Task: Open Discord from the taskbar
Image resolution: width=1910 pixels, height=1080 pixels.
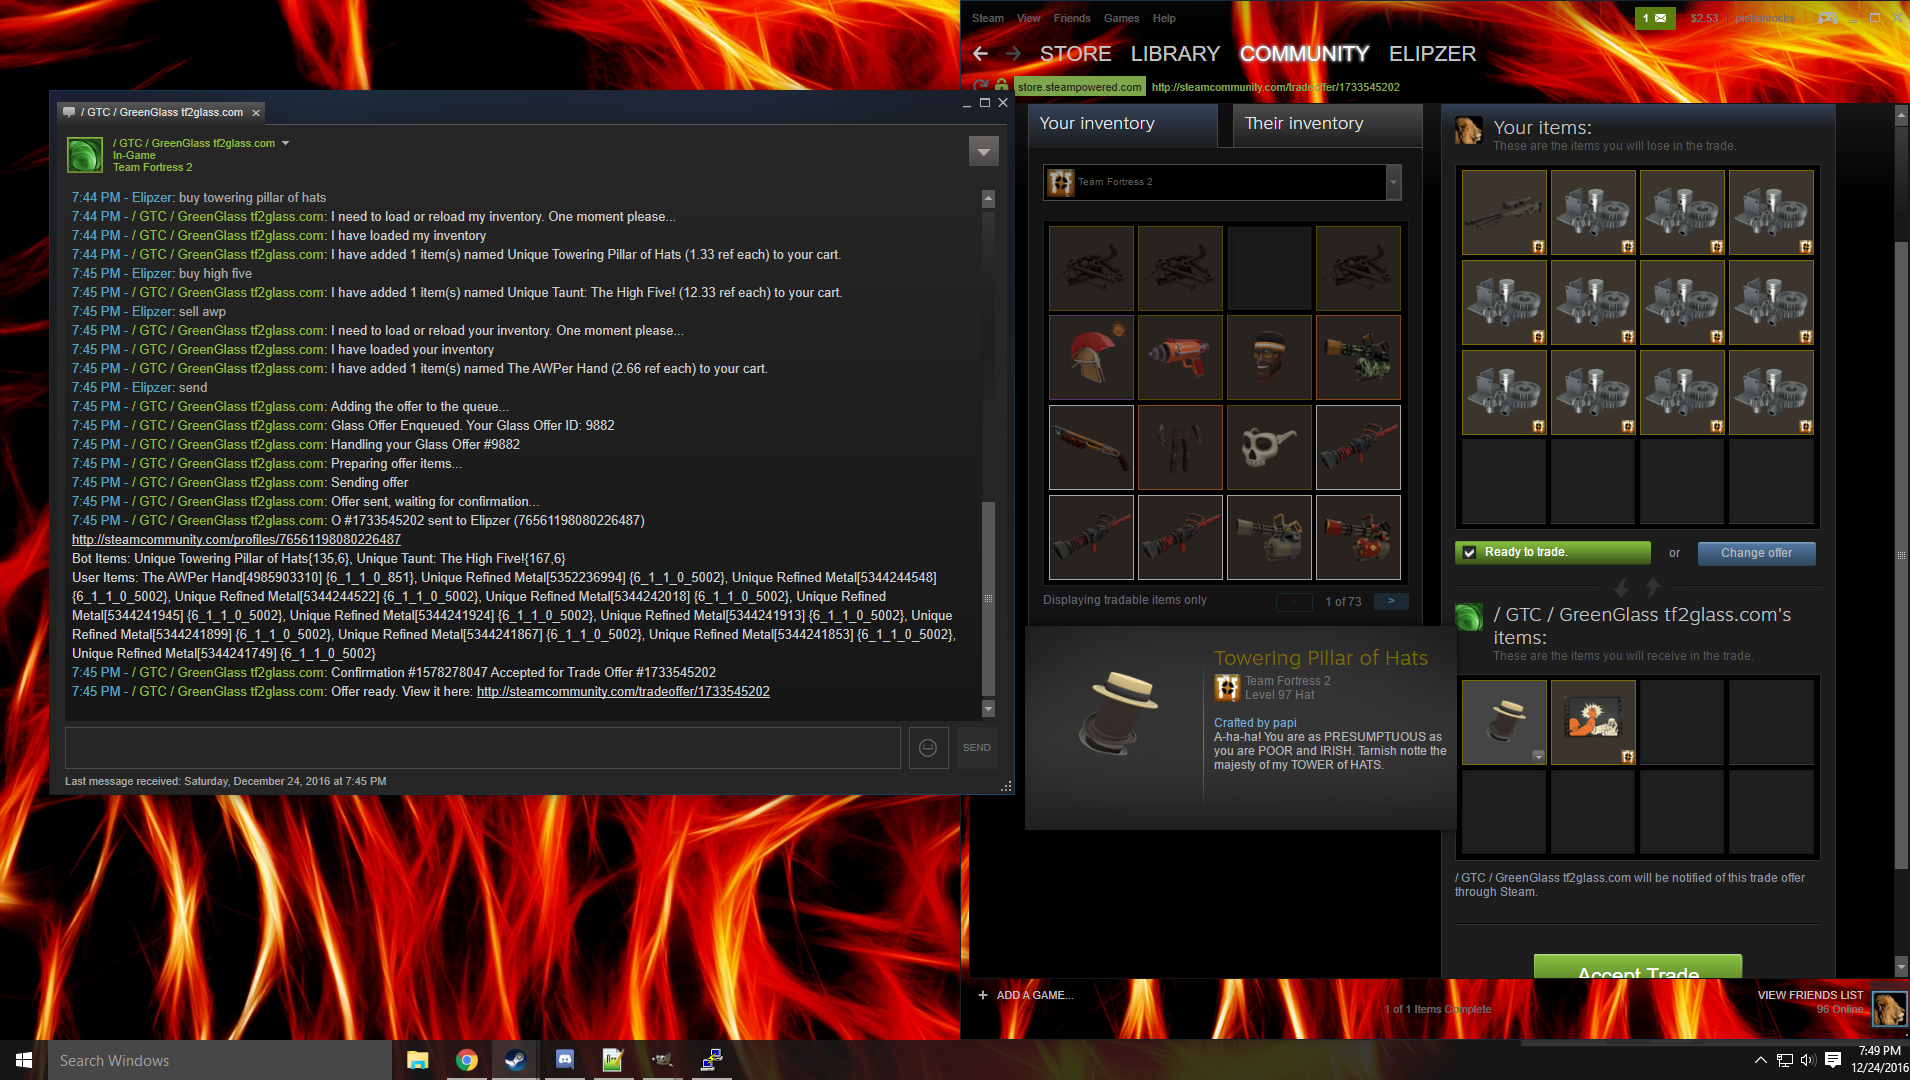Action: coord(564,1060)
